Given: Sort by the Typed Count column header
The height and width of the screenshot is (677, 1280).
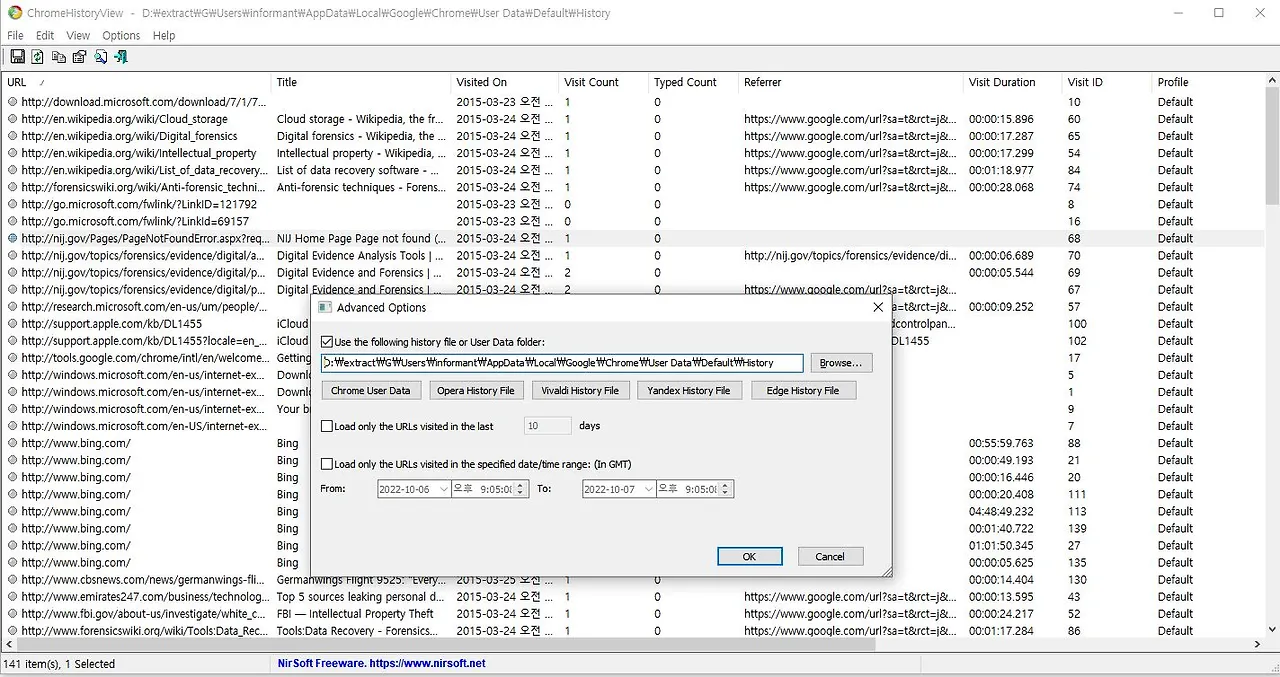Looking at the screenshot, I should (694, 82).
